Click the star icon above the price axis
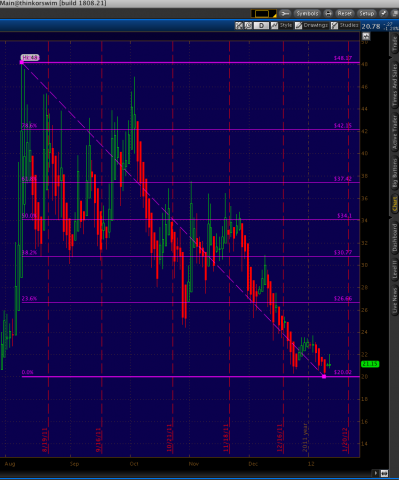The height and width of the screenshot is (480, 399). click(x=366, y=36)
